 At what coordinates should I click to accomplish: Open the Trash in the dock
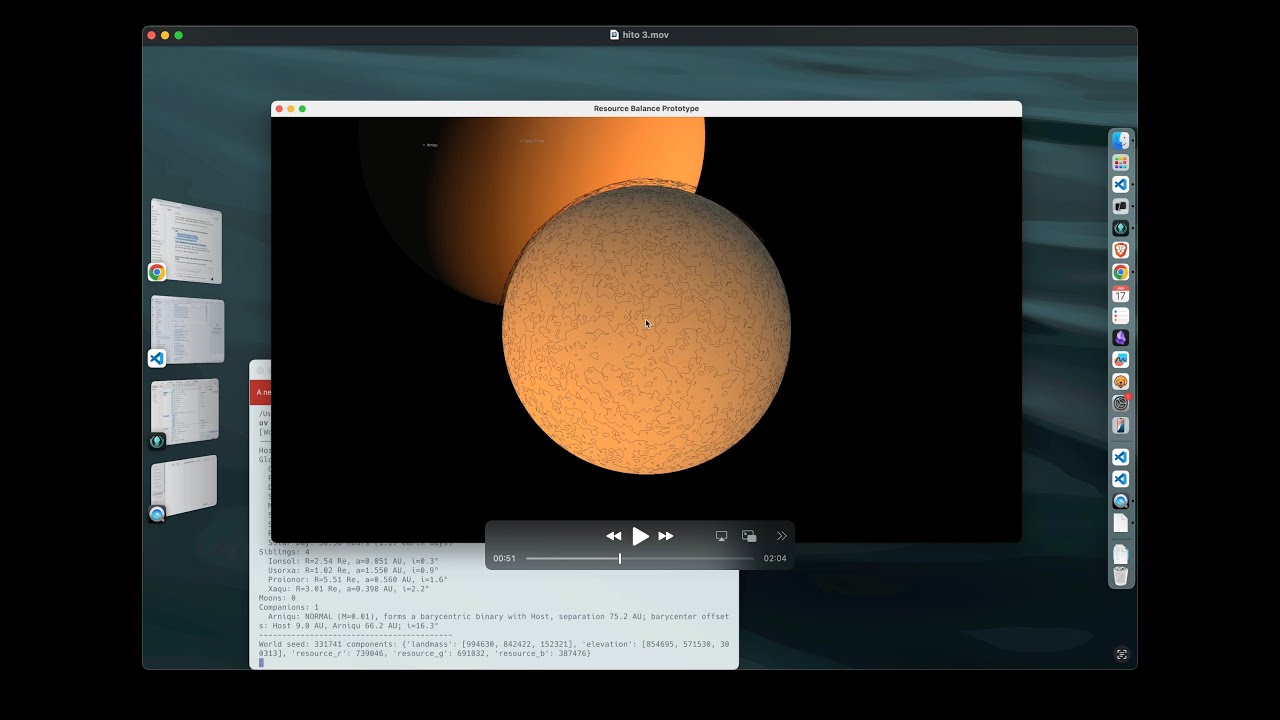tap(1121, 576)
